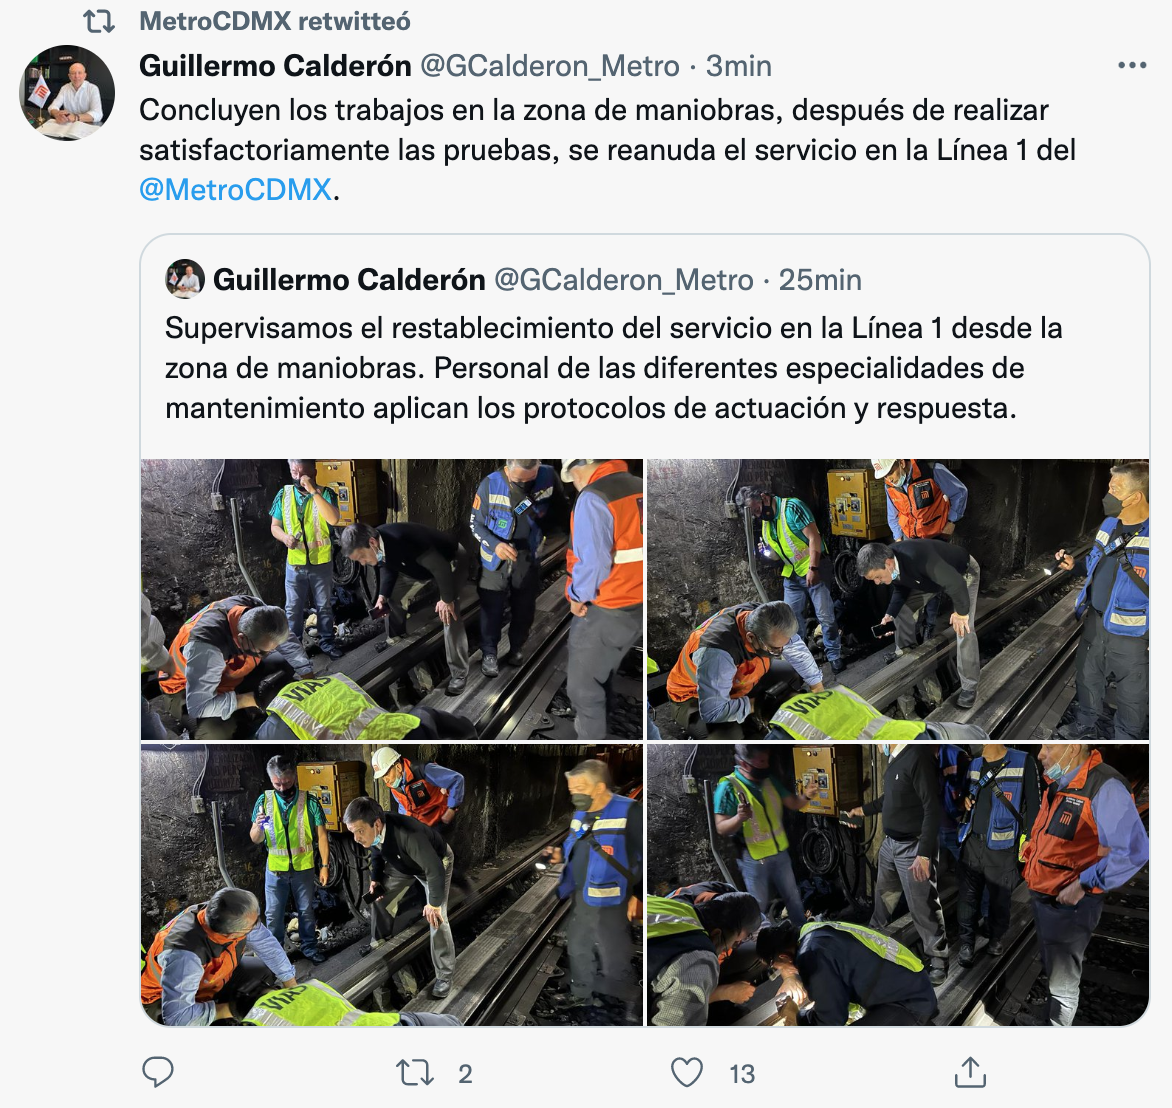Screen dimensions: 1172x1108
Task: View the bottom-left tunnel photo
Action: point(392,884)
